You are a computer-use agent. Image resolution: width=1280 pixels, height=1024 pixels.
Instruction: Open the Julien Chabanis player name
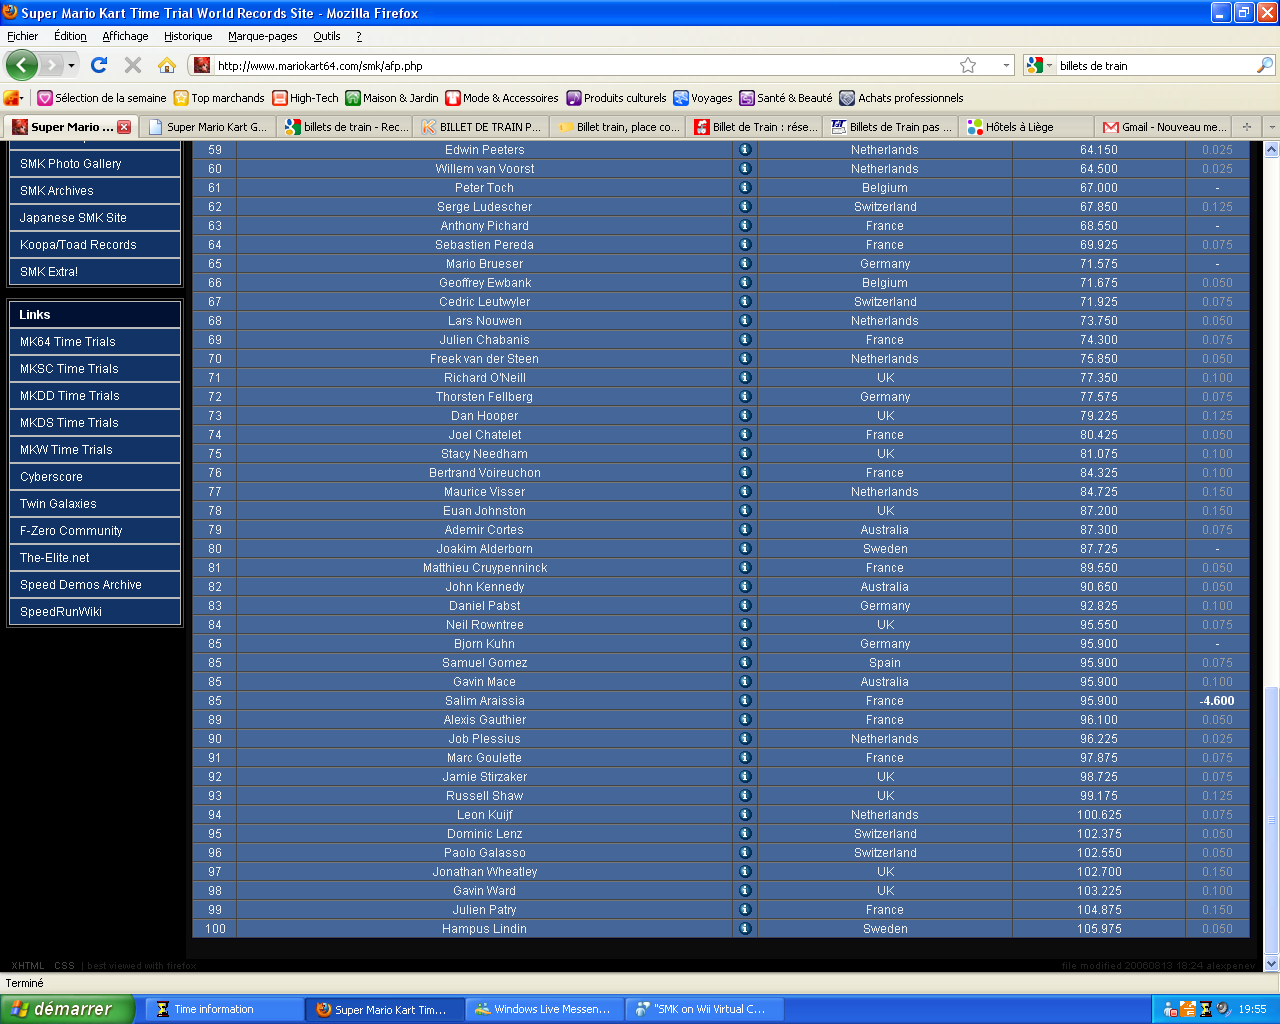pos(485,340)
